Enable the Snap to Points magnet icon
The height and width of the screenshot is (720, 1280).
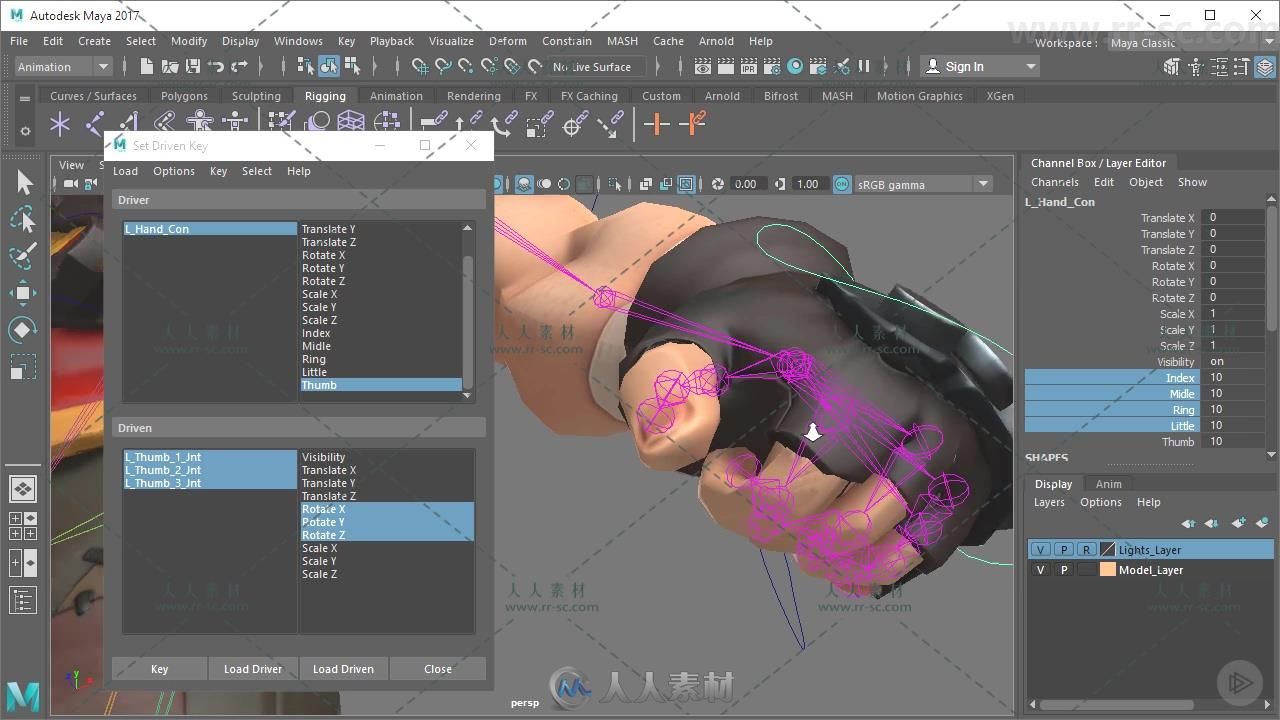[466, 66]
